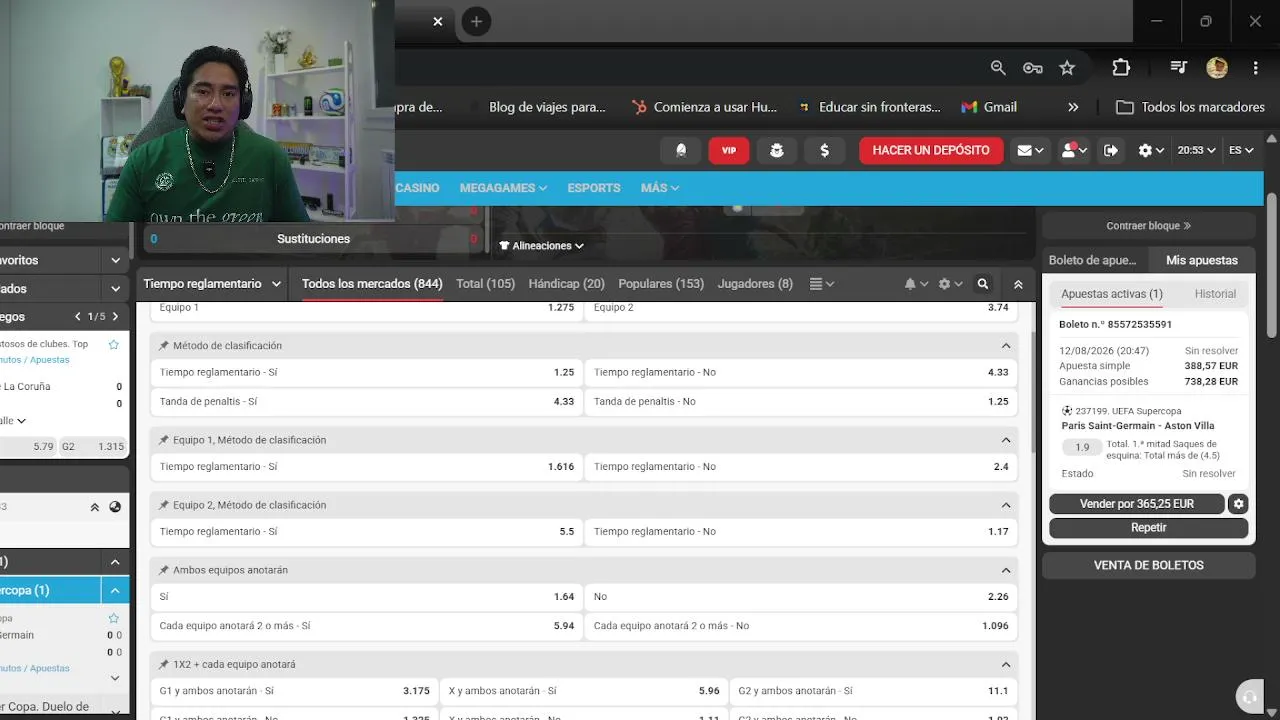Image resolution: width=1280 pixels, height=720 pixels.
Task: Switch to Todos los mercados (844) tab
Action: (x=372, y=284)
